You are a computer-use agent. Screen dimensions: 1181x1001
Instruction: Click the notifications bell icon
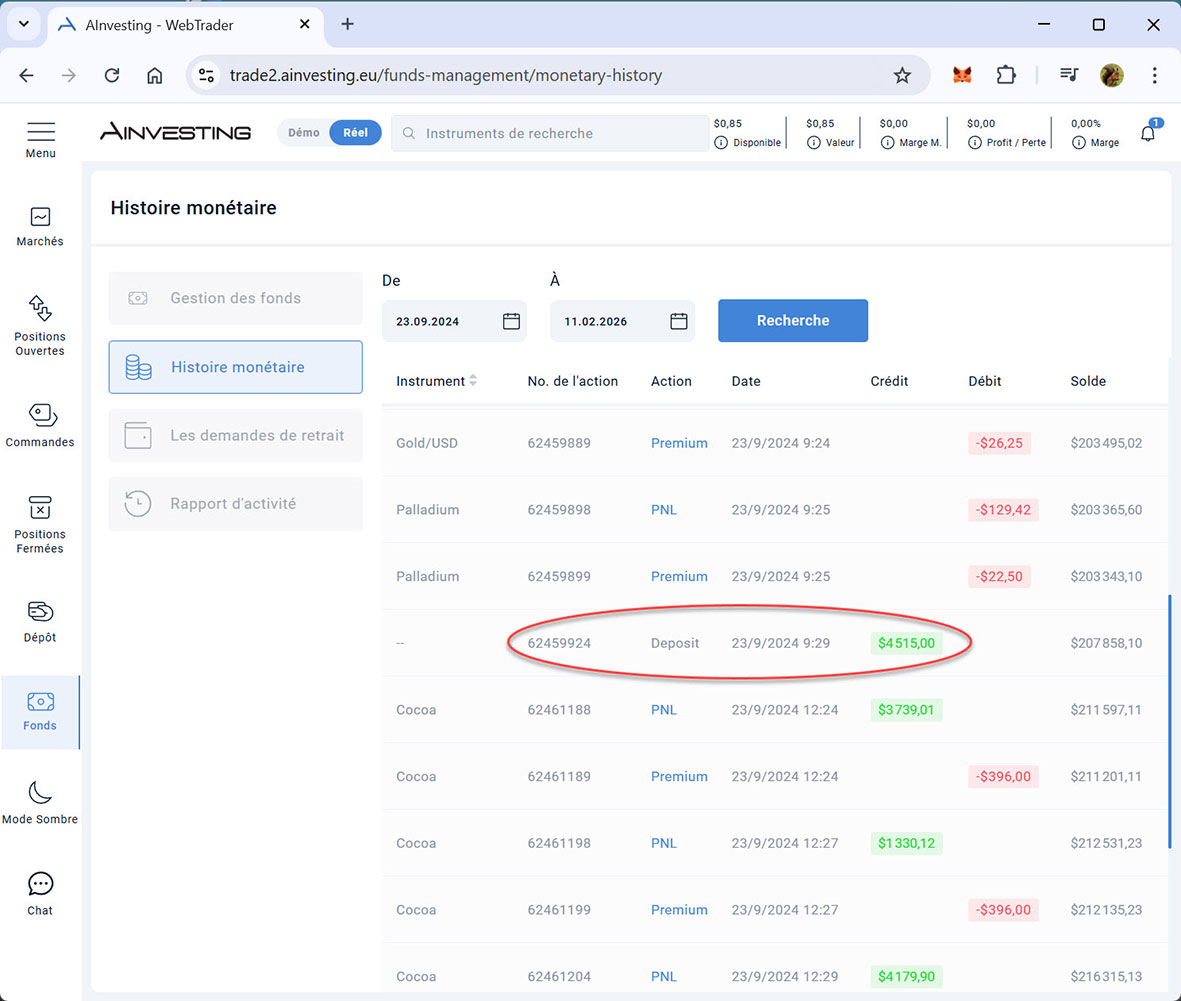click(1147, 133)
